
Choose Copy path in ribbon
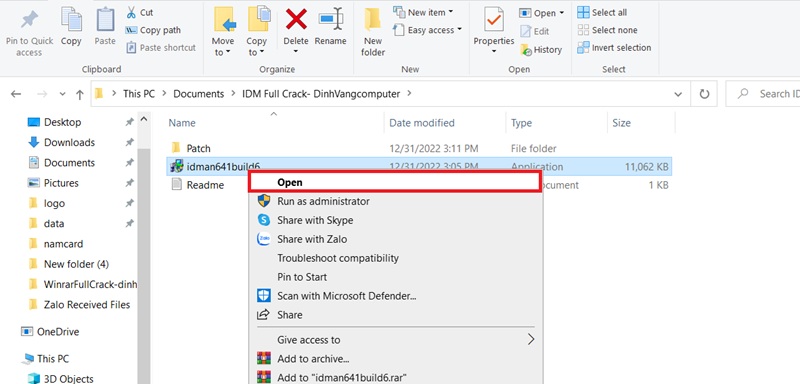[x=153, y=30]
